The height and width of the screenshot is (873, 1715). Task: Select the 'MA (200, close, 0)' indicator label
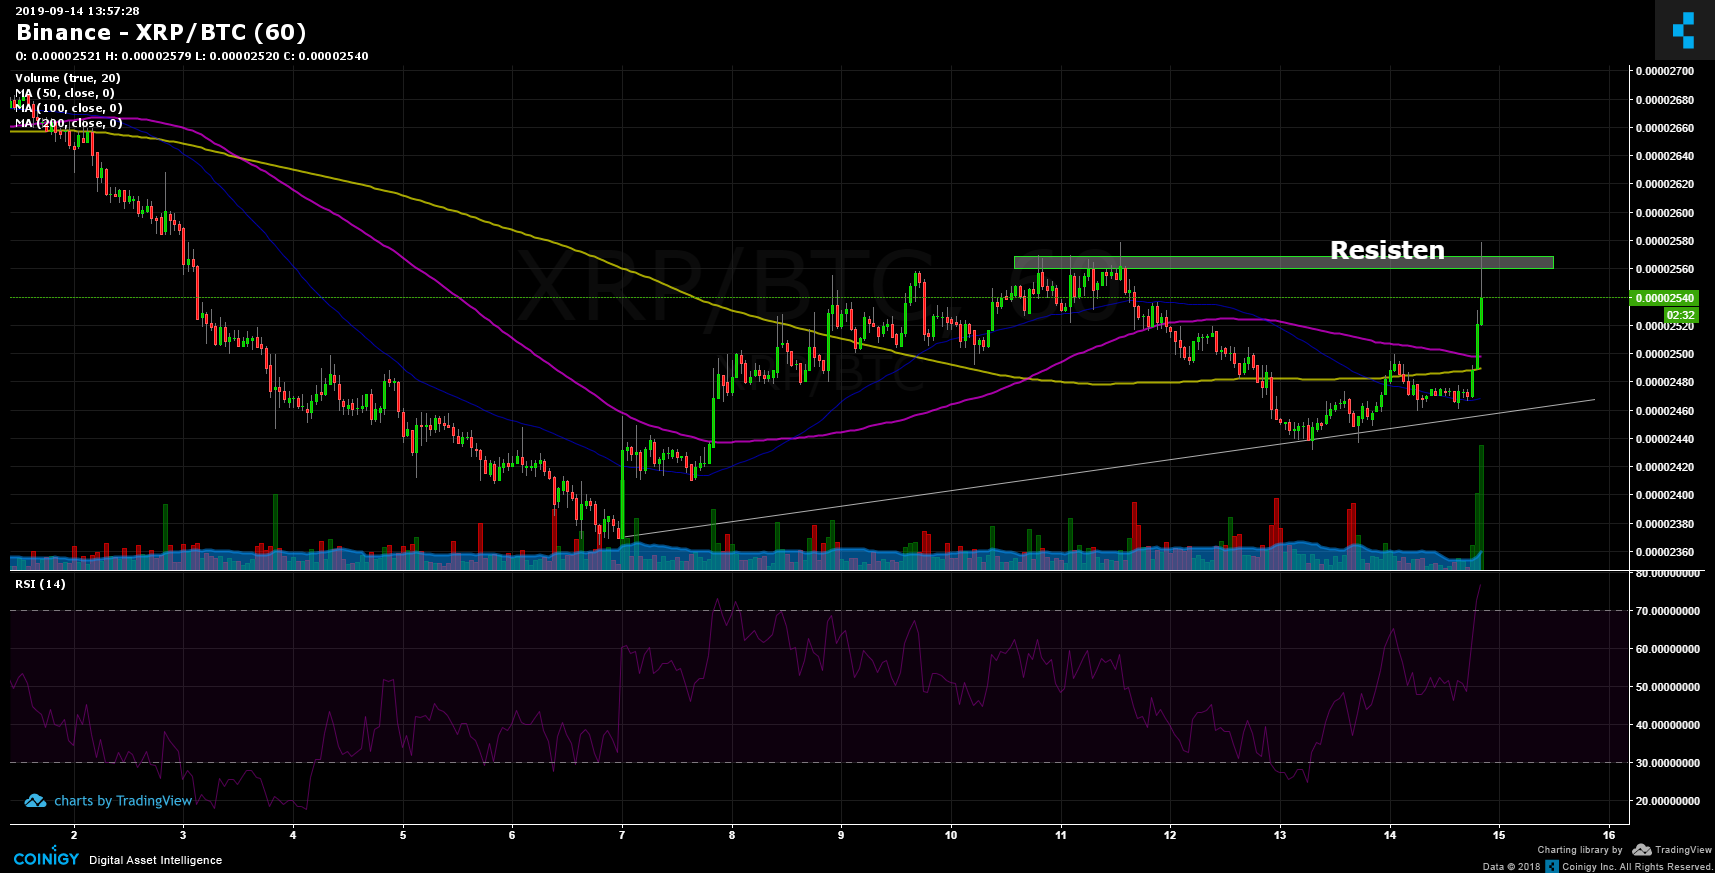(x=69, y=123)
